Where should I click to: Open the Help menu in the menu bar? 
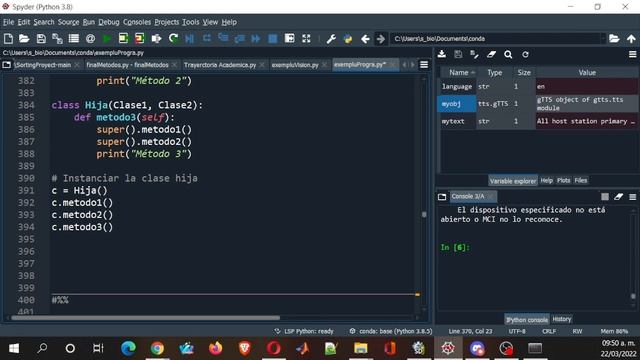229,22
